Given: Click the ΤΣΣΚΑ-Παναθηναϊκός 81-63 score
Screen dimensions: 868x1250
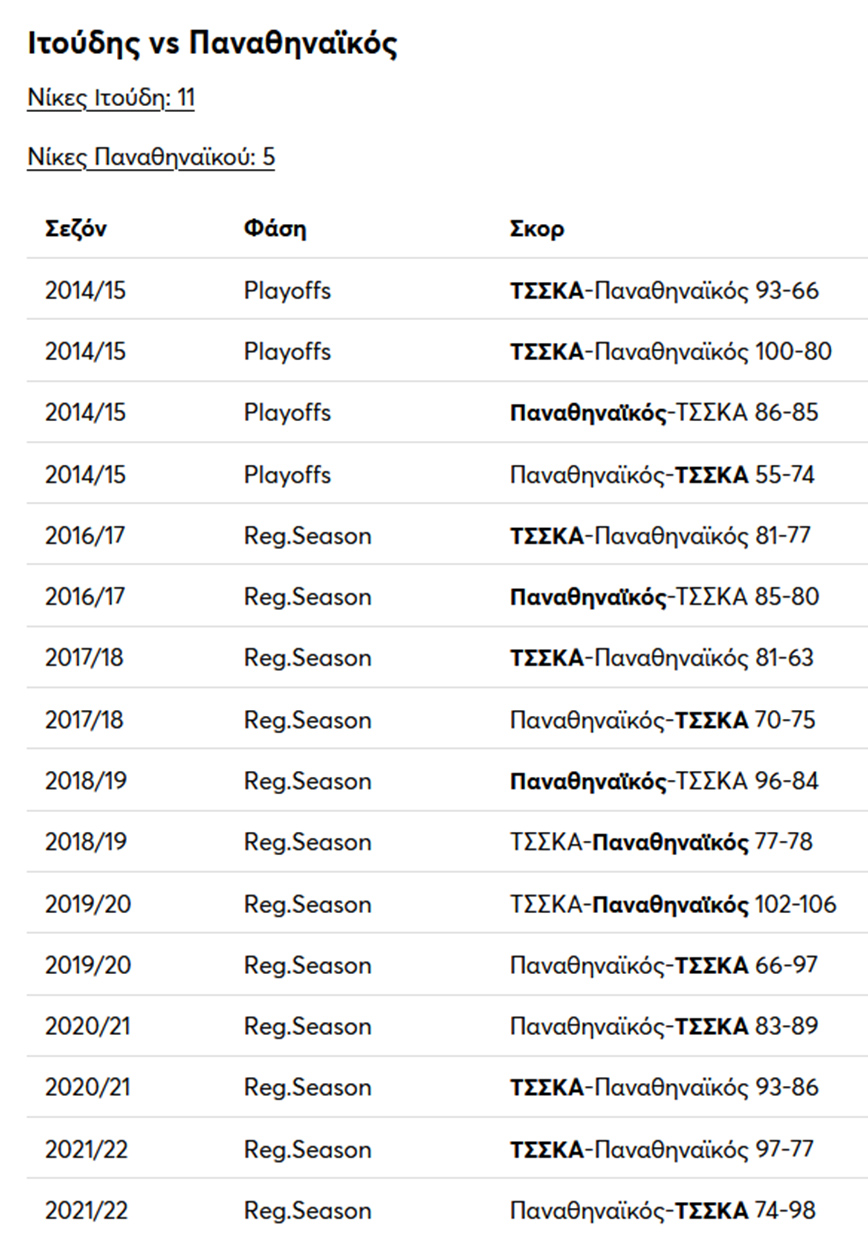Looking at the screenshot, I should tap(662, 658).
